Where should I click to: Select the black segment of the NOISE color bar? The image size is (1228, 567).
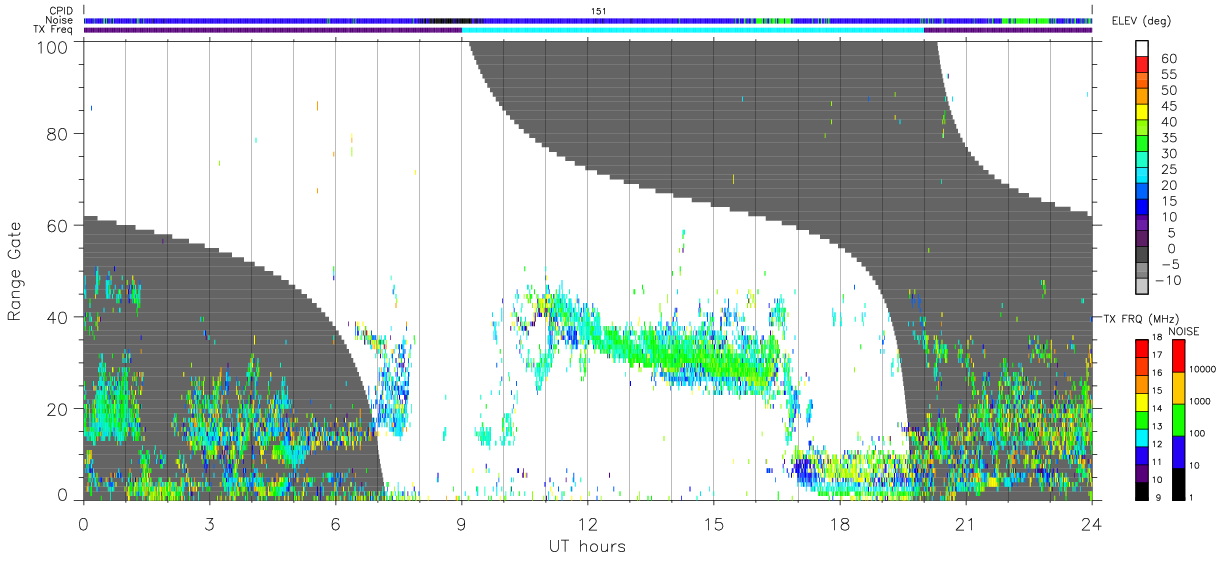(1177, 482)
